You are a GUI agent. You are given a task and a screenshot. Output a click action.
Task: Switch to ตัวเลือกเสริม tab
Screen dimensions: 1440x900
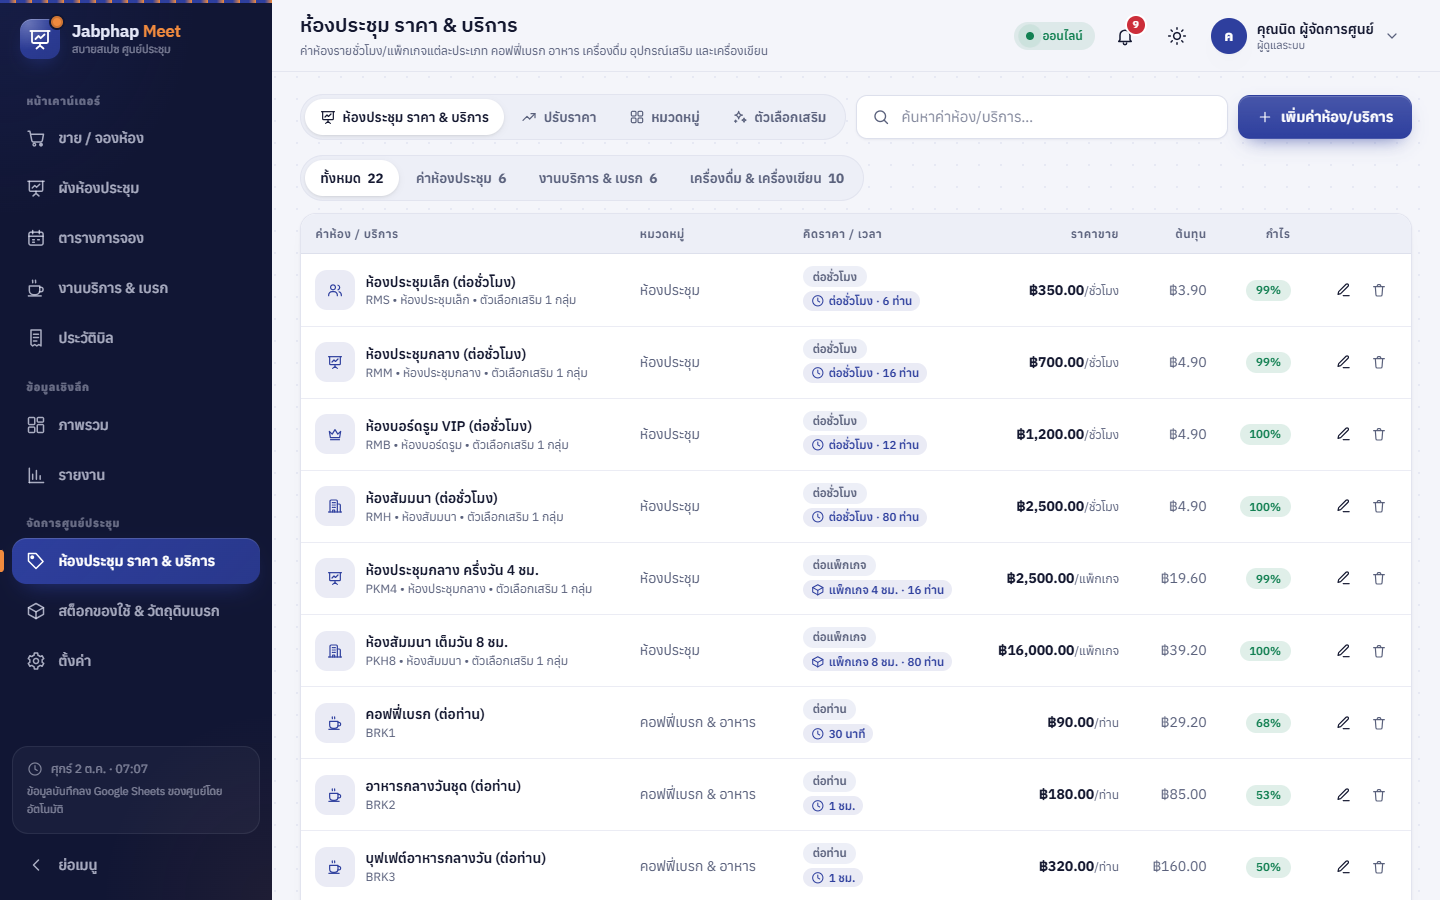click(779, 117)
